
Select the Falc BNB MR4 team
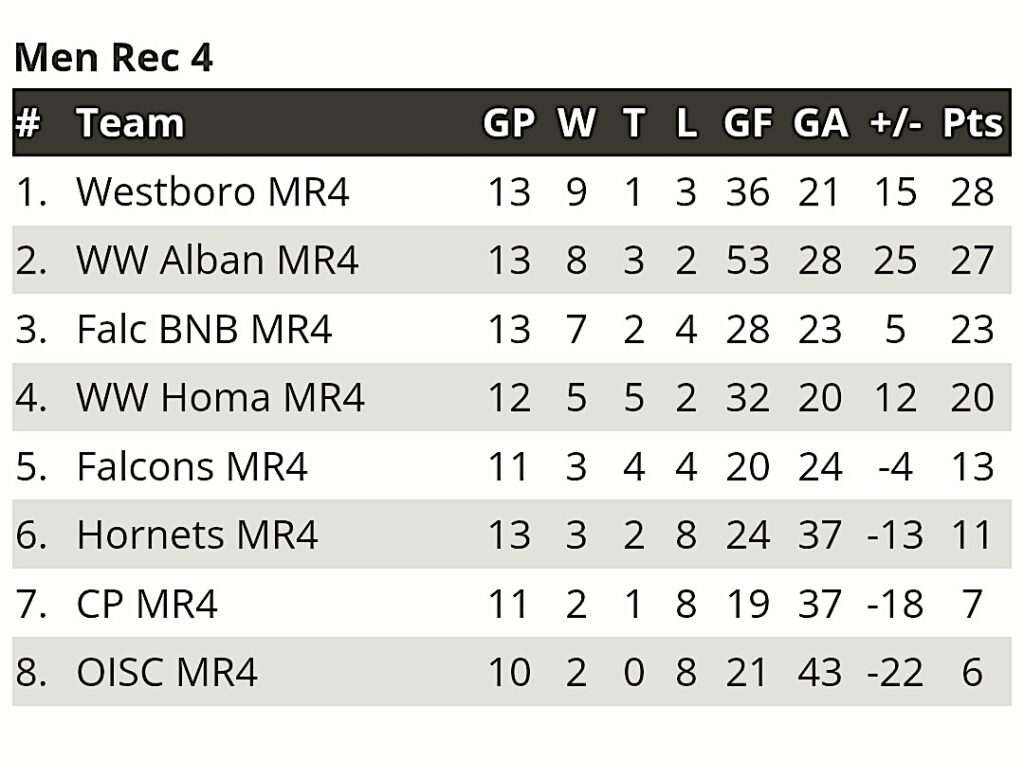[204, 329]
